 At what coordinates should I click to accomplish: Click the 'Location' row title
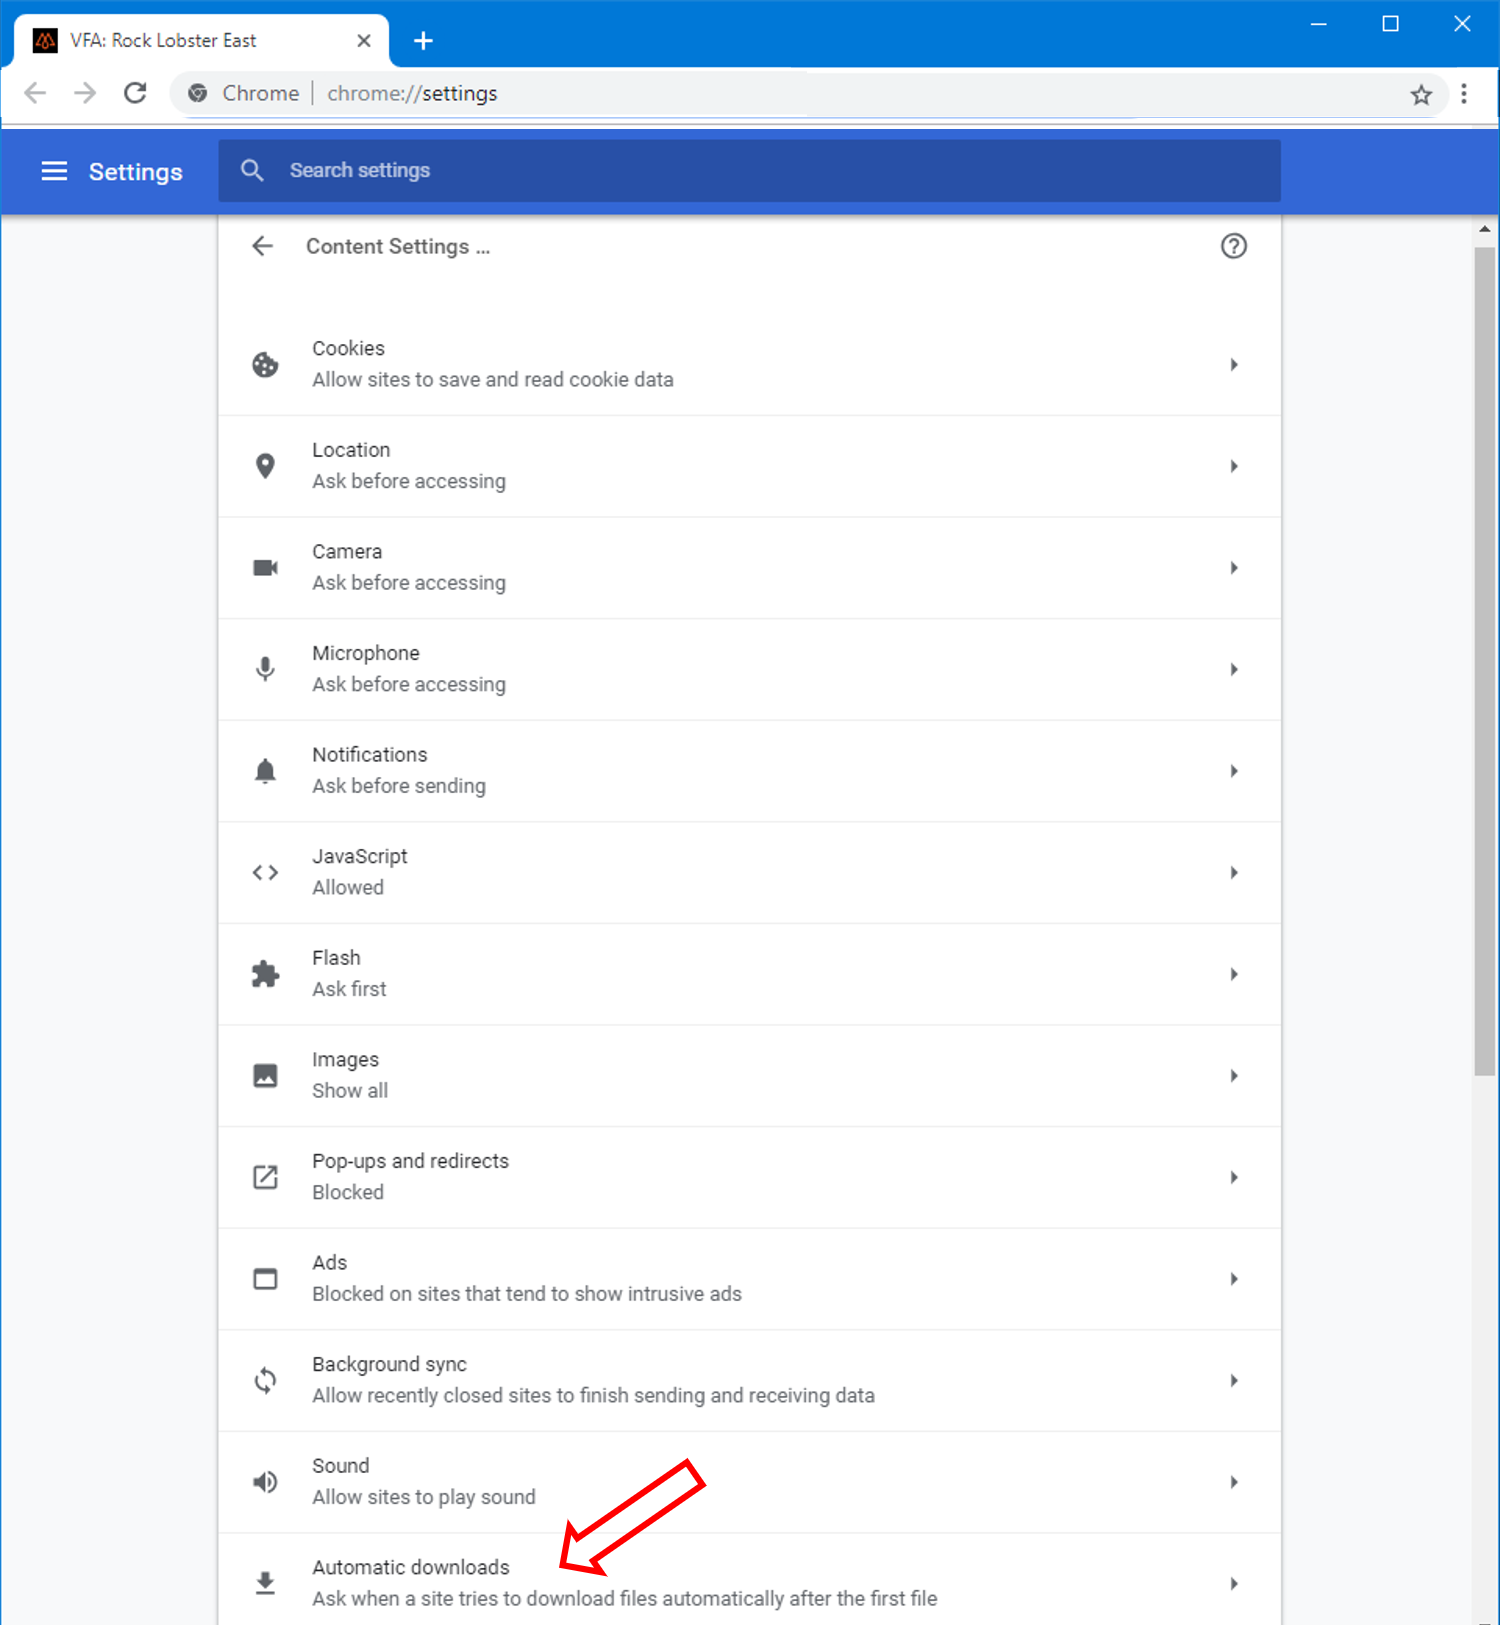[351, 450]
